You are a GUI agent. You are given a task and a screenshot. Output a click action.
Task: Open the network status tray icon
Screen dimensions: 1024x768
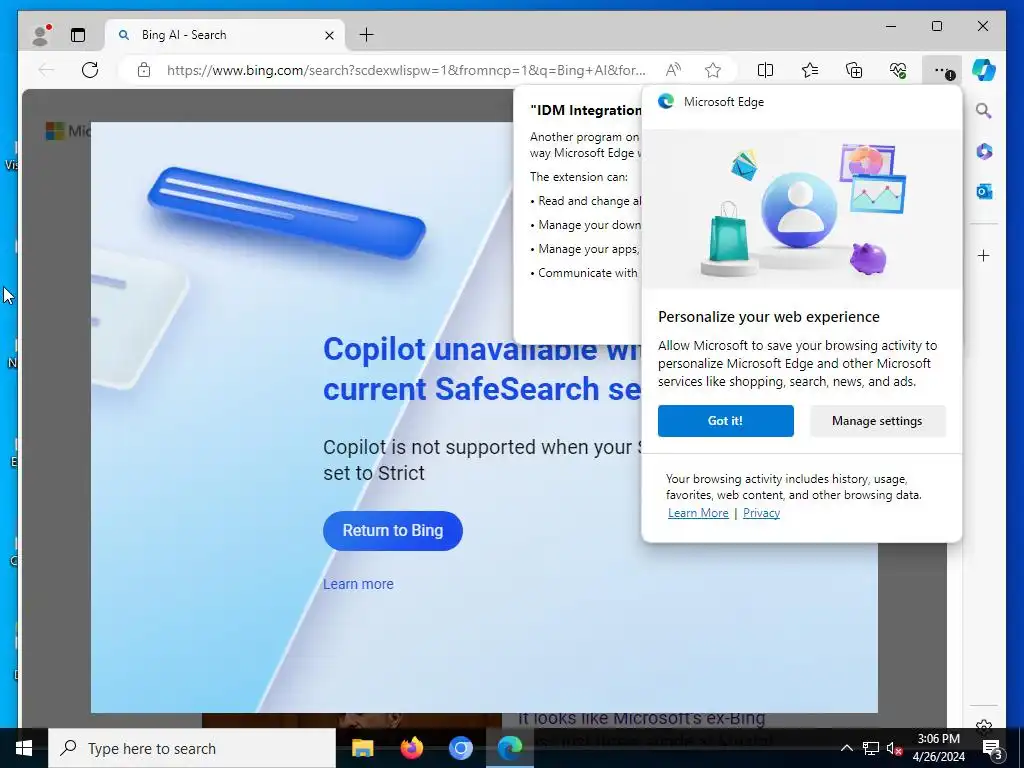click(x=871, y=748)
